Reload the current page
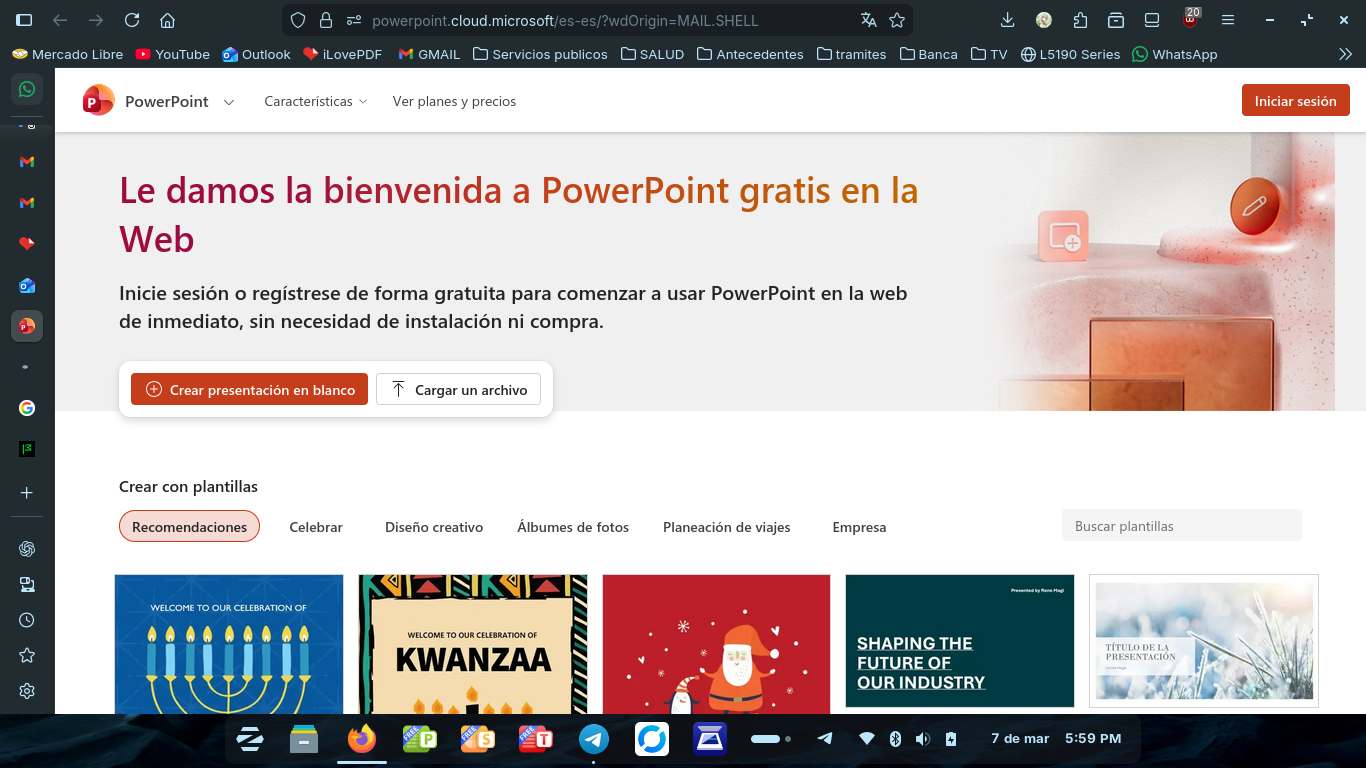This screenshot has width=1366, height=768. [x=132, y=20]
